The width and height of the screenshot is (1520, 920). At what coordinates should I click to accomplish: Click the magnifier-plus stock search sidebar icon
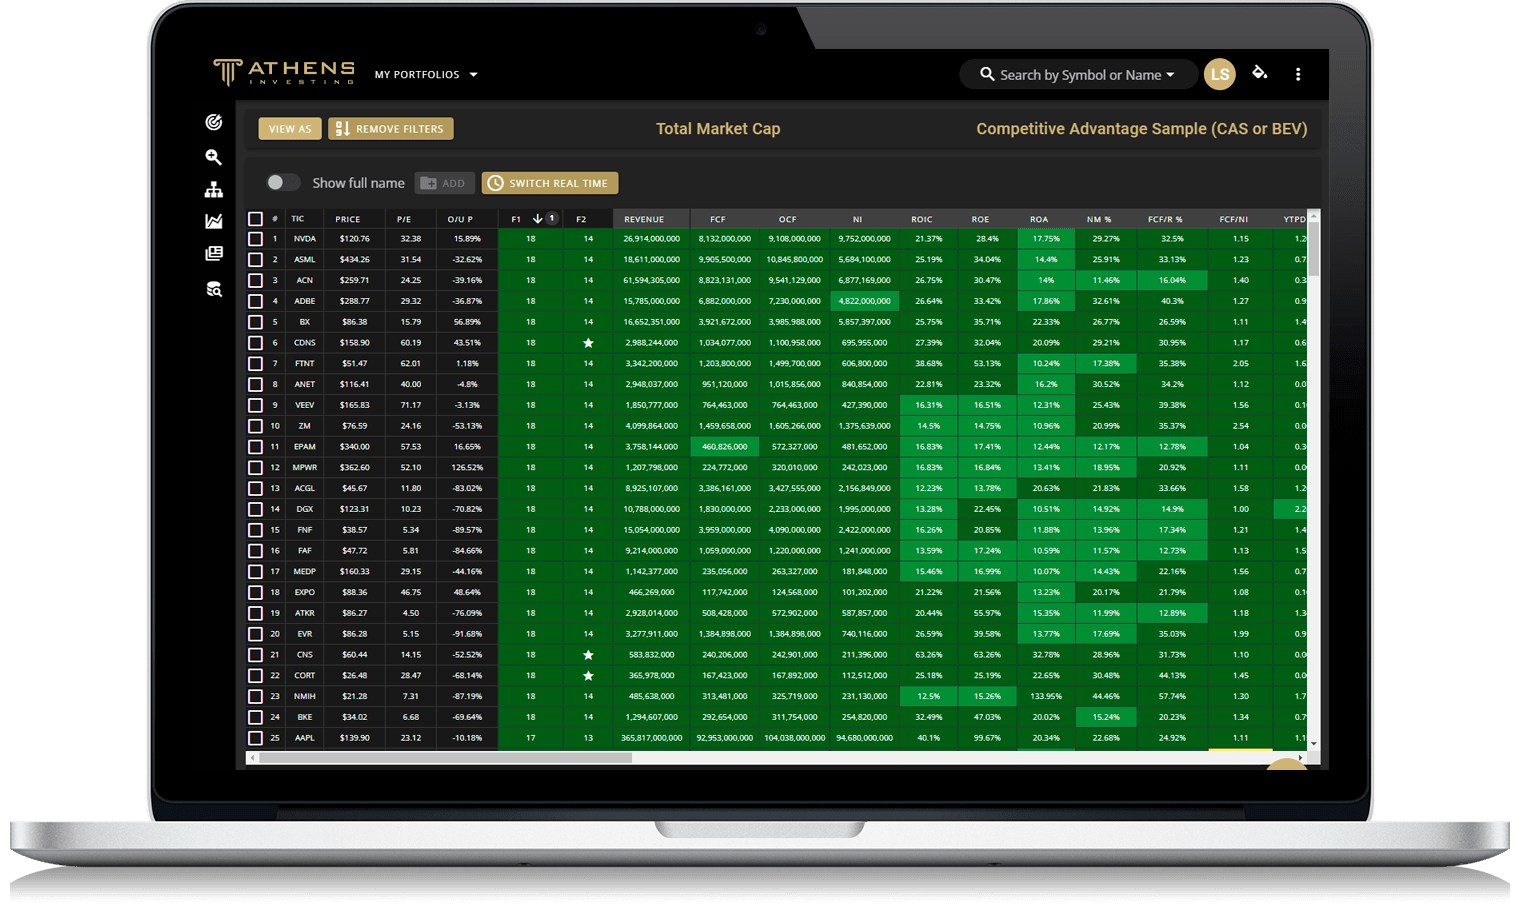(x=213, y=157)
